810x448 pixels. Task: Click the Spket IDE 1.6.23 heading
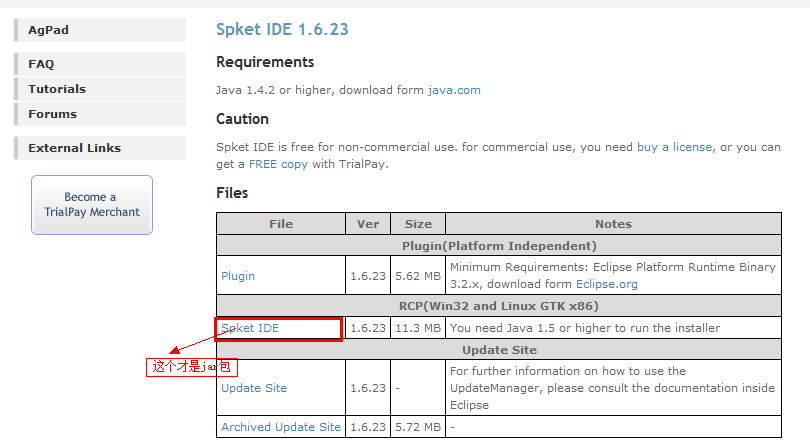[282, 29]
